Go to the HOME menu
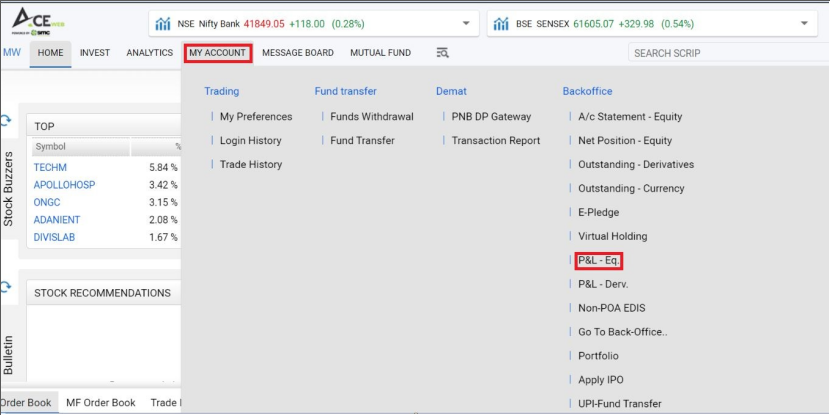Image resolution: width=830 pixels, height=415 pixels. click(50, 53)
